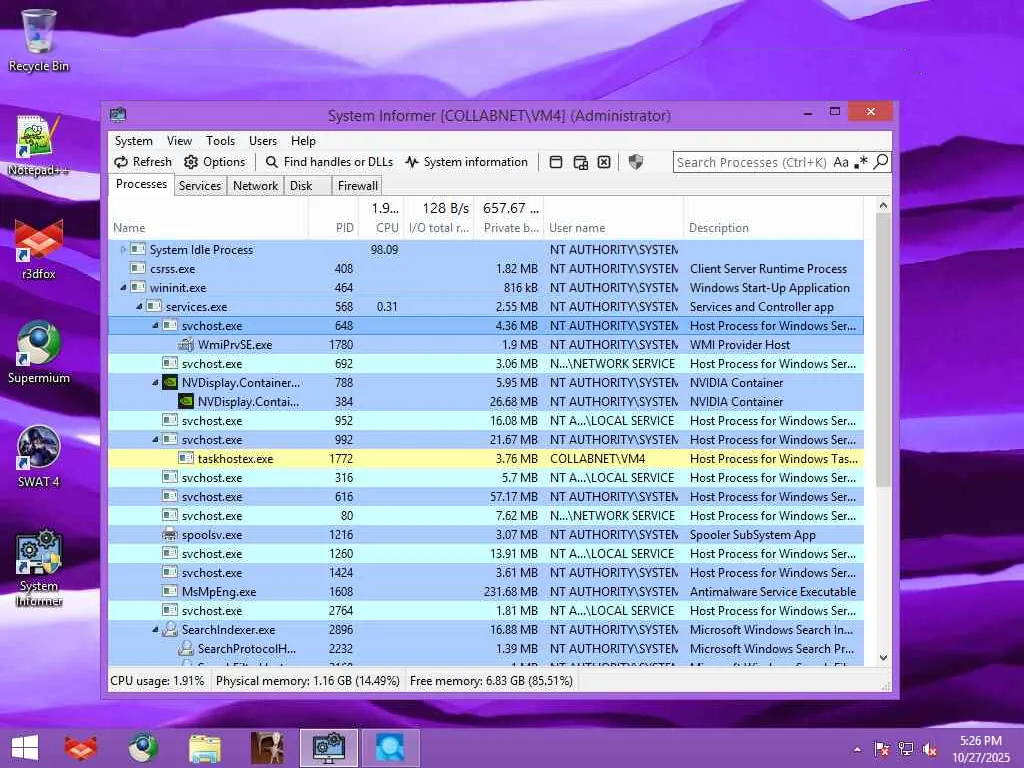
Task: Click the Refresh toolbar button
Action: [143, 162]
